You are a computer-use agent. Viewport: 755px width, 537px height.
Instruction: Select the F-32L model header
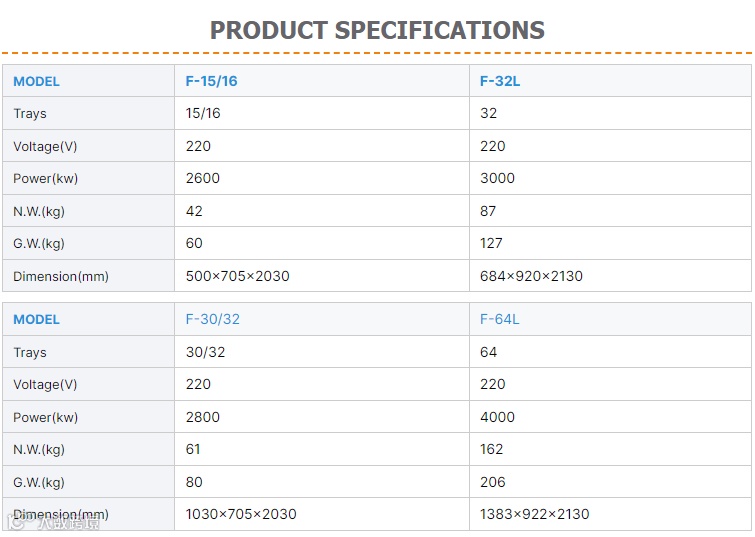click(500, 81)
